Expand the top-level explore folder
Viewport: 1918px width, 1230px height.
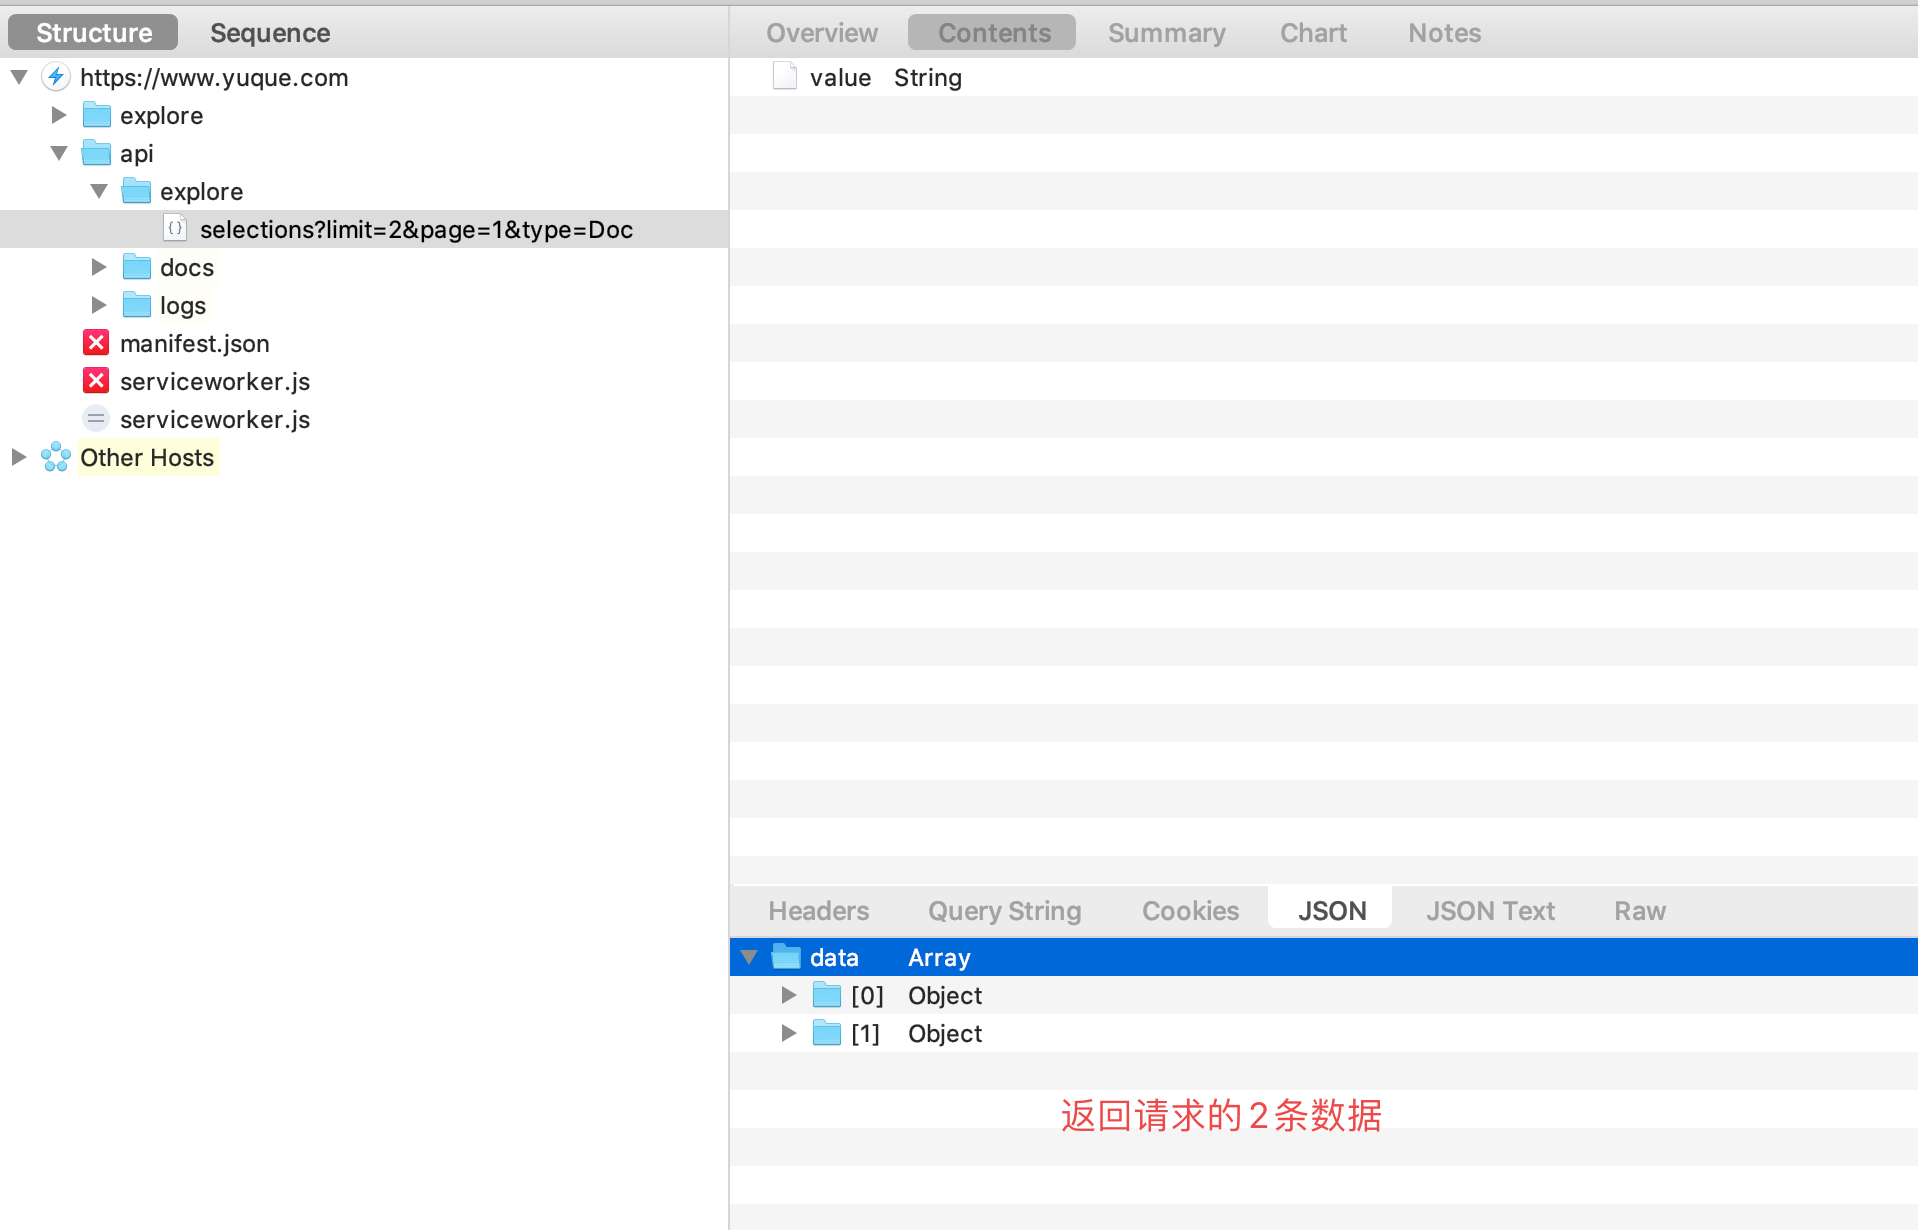click(x=59, y=115)
